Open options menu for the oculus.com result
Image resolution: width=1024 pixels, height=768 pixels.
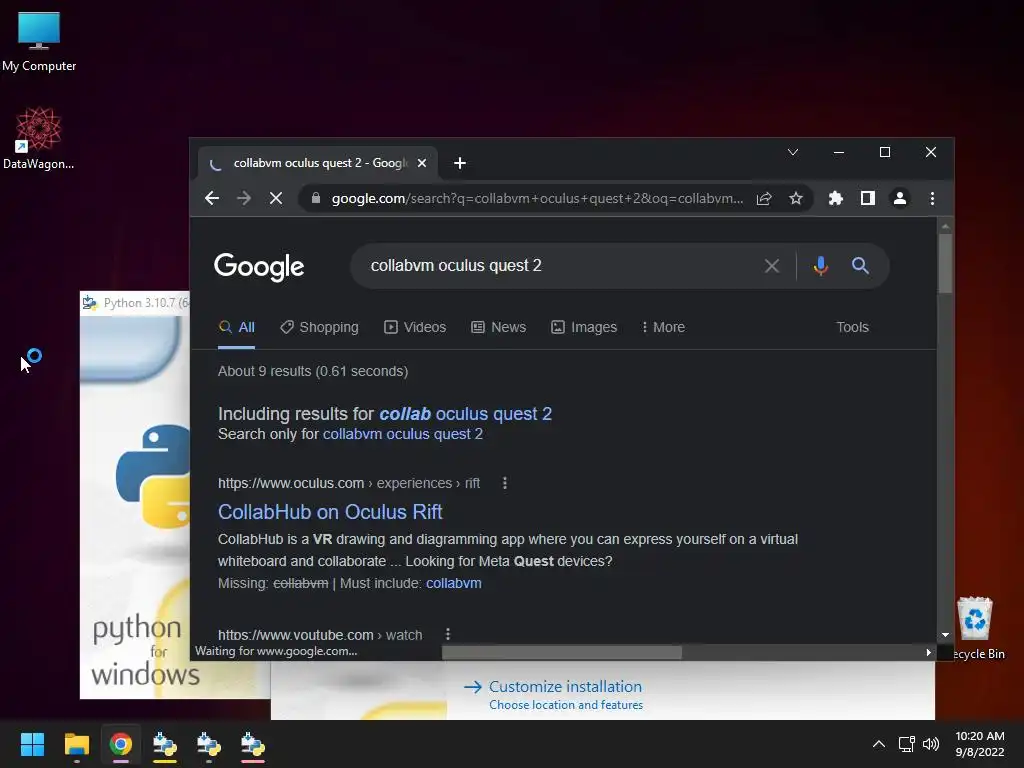[504, 483]
